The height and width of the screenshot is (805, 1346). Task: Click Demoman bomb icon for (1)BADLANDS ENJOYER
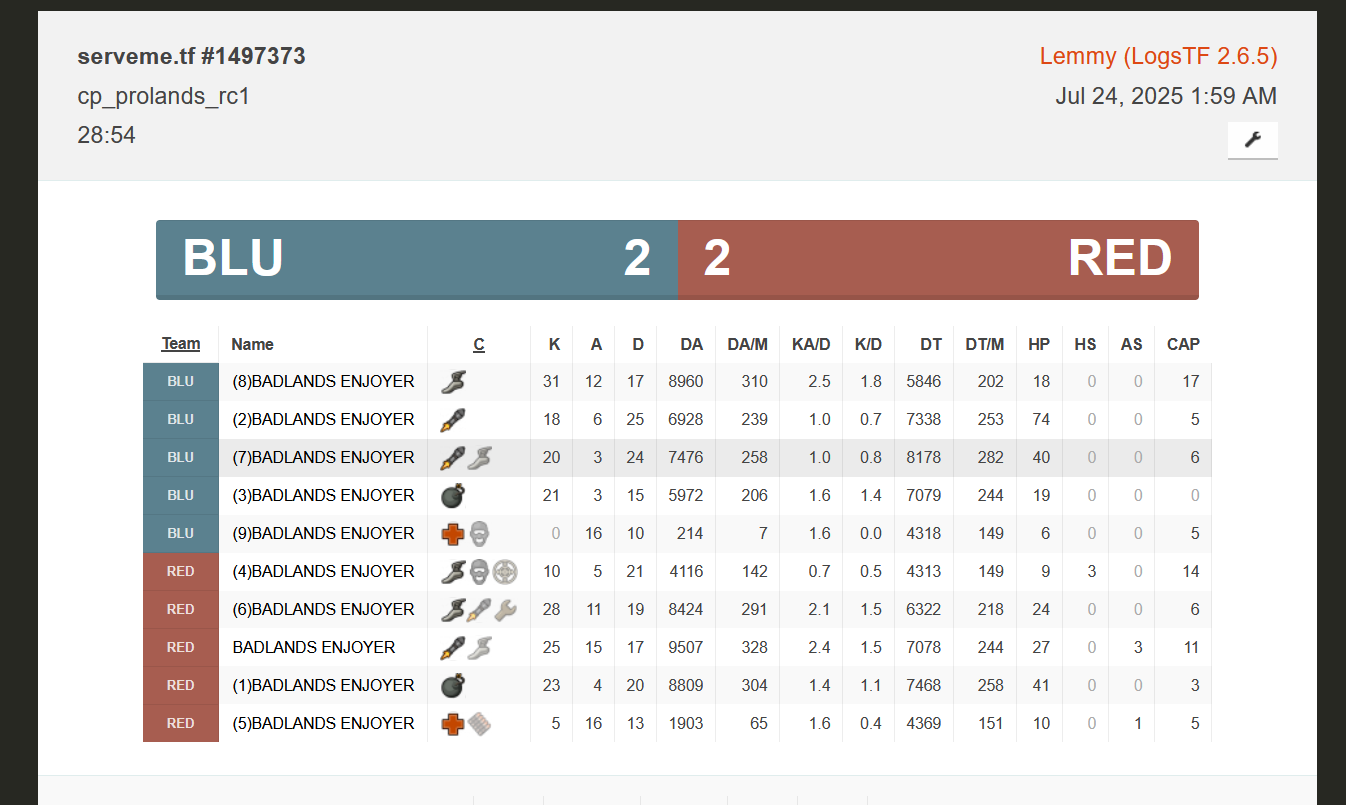pos(453,685)
